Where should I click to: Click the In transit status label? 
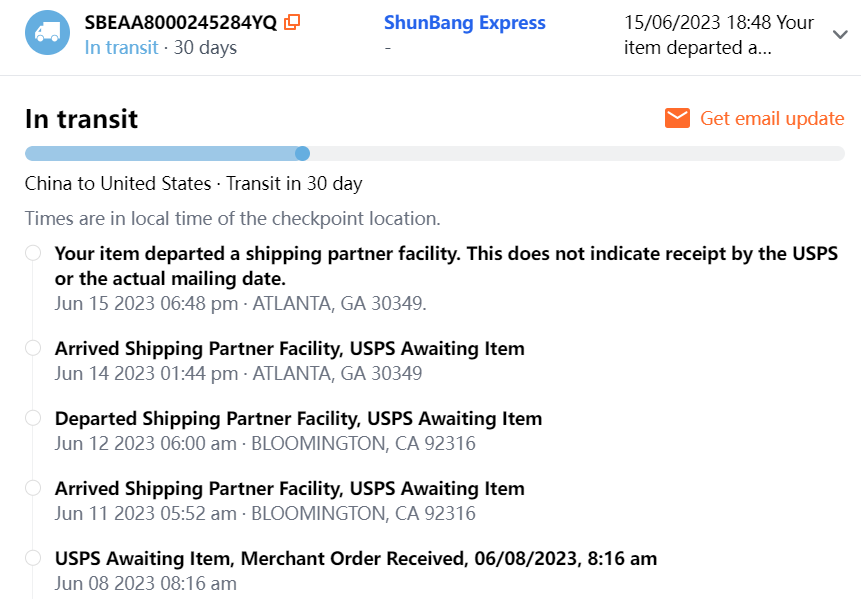pyautogui.click(x=121, y=47)
